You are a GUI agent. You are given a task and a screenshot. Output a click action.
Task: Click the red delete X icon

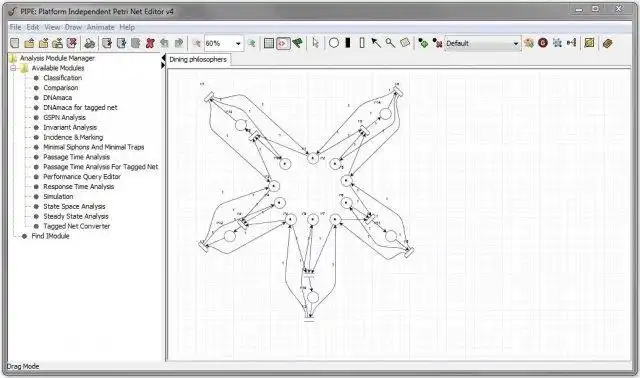[x=150, y=43]
